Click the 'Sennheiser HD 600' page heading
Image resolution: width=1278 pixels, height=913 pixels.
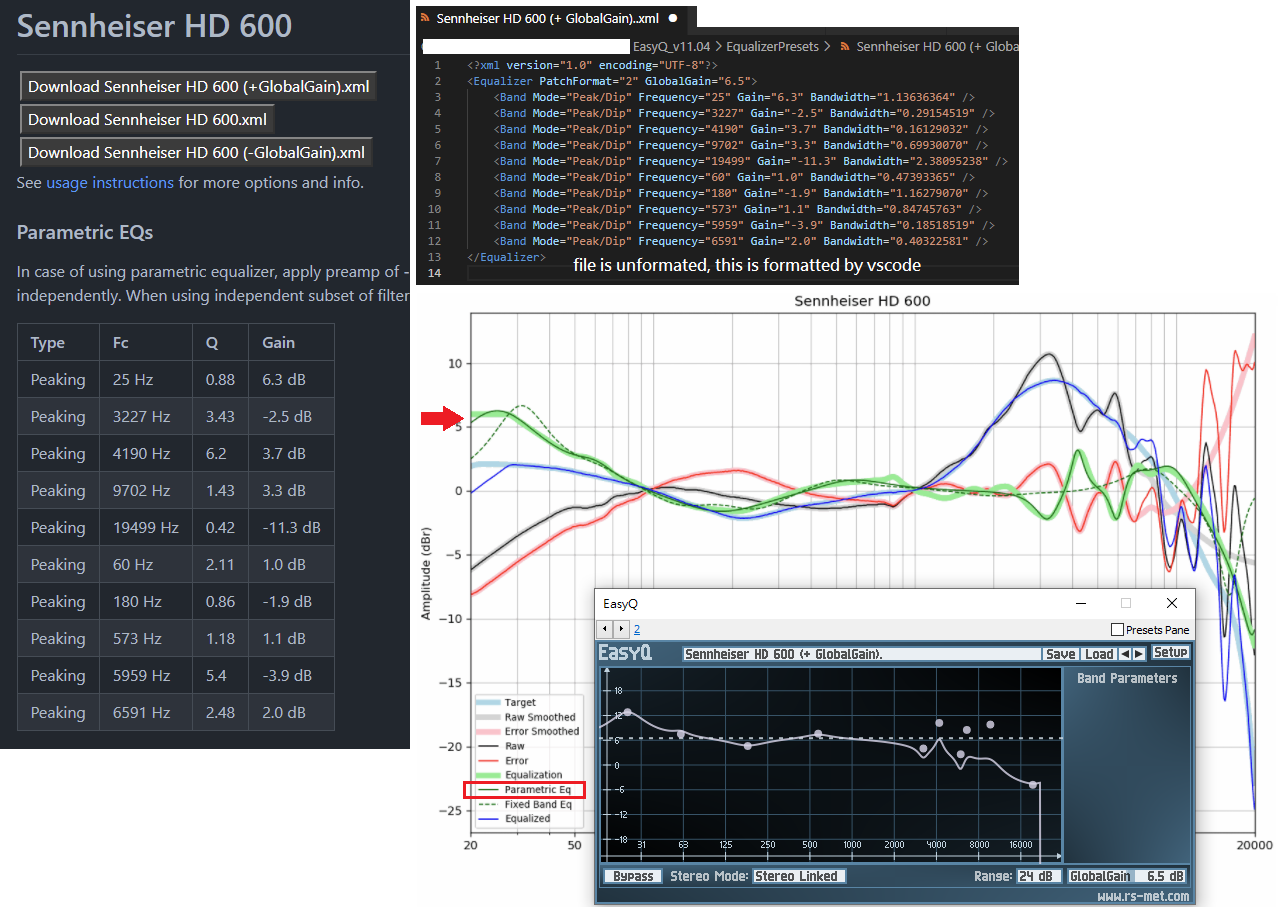point(154,26)
